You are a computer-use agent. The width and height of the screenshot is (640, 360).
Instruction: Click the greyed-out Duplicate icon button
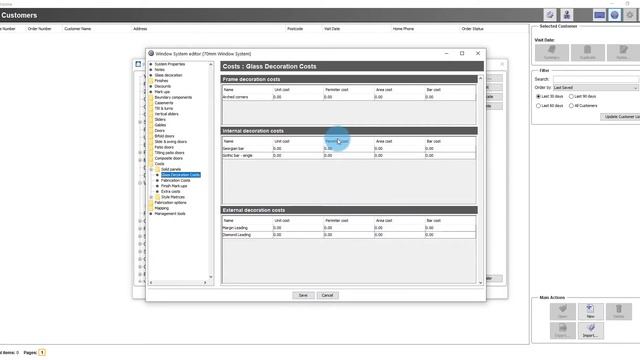[588, 52]
